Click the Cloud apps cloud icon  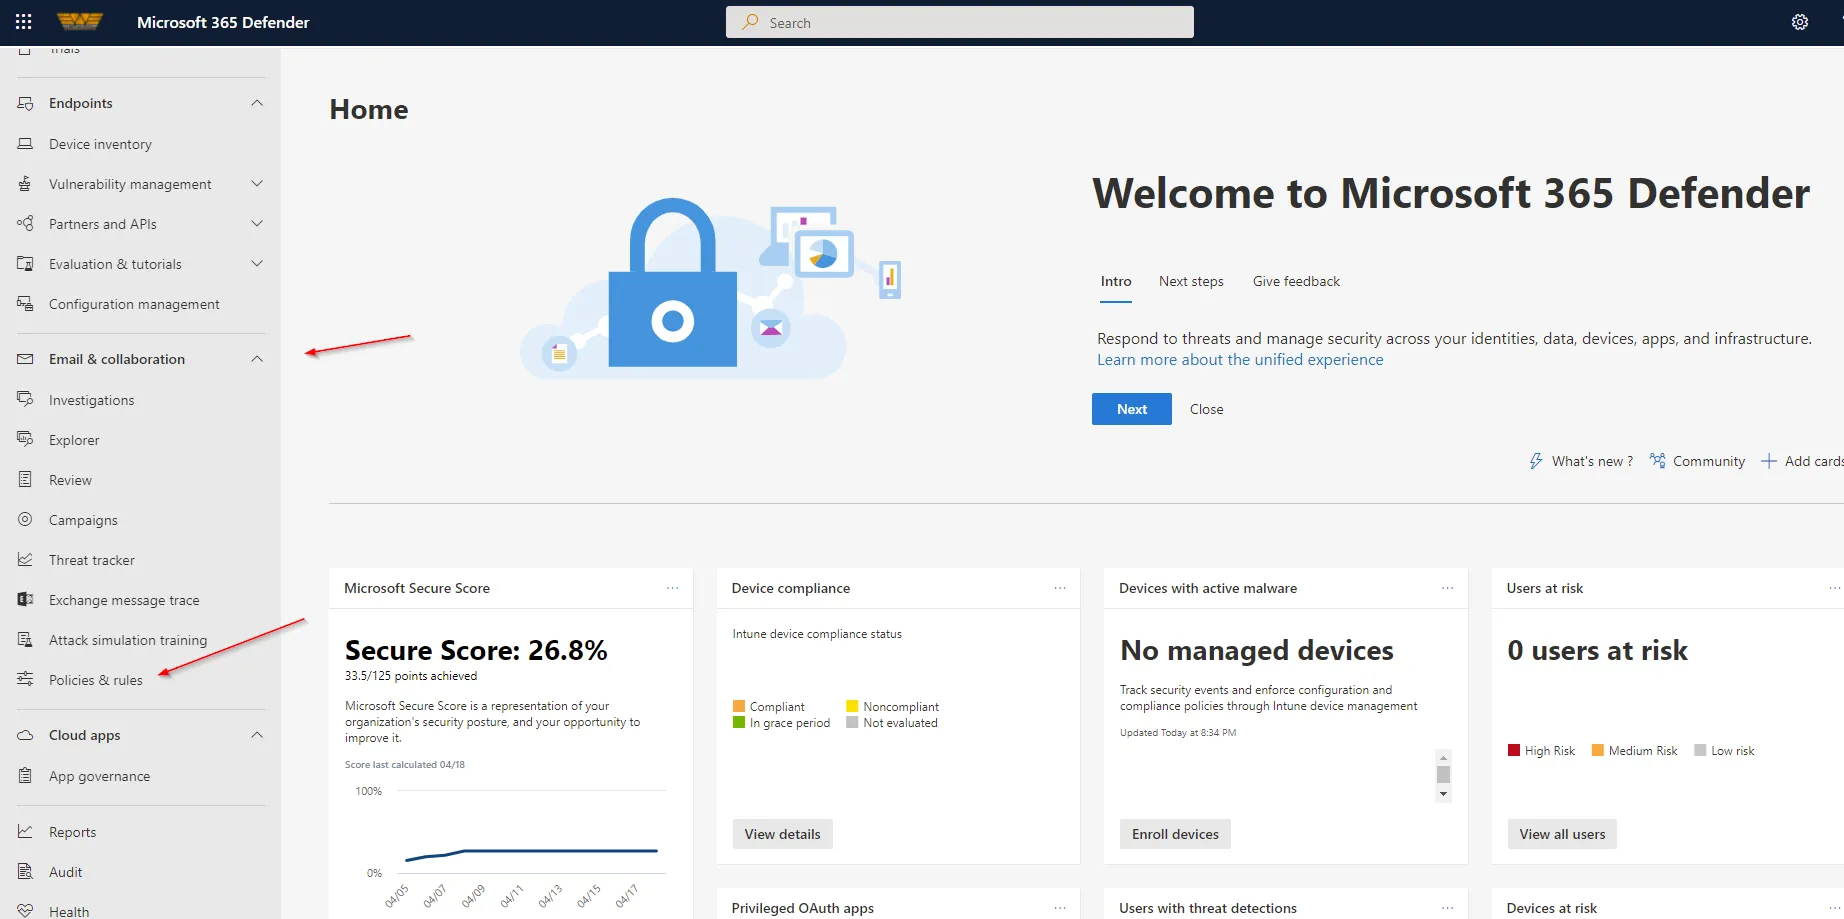pos(25,735)
